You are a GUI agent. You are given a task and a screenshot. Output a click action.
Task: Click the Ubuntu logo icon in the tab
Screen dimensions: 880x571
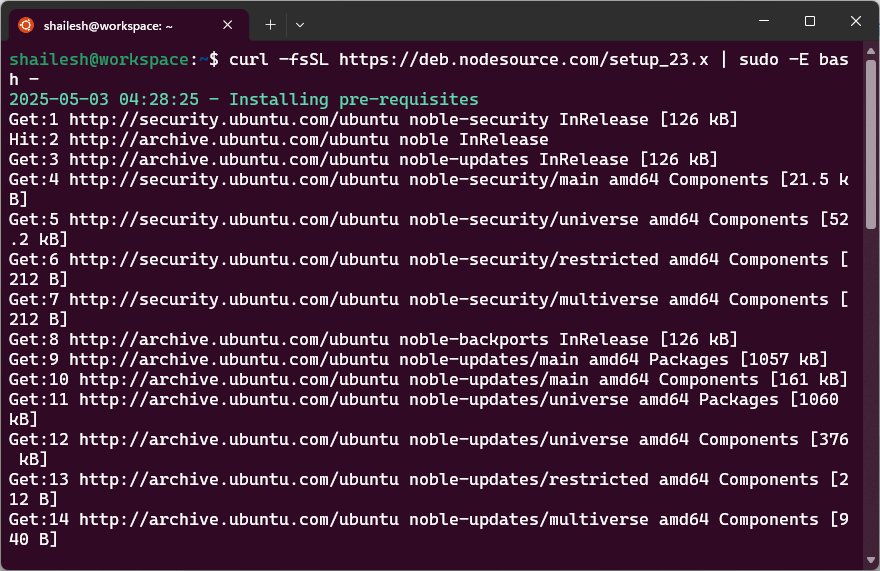(26, 25)
